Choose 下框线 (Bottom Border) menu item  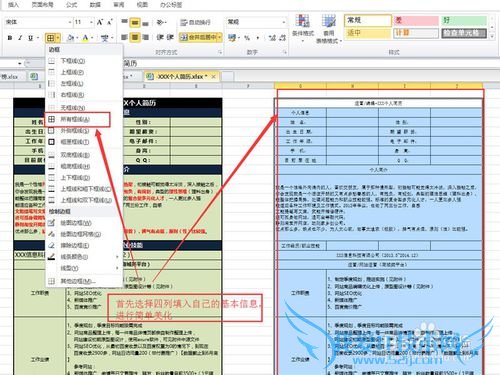(84, 61)
